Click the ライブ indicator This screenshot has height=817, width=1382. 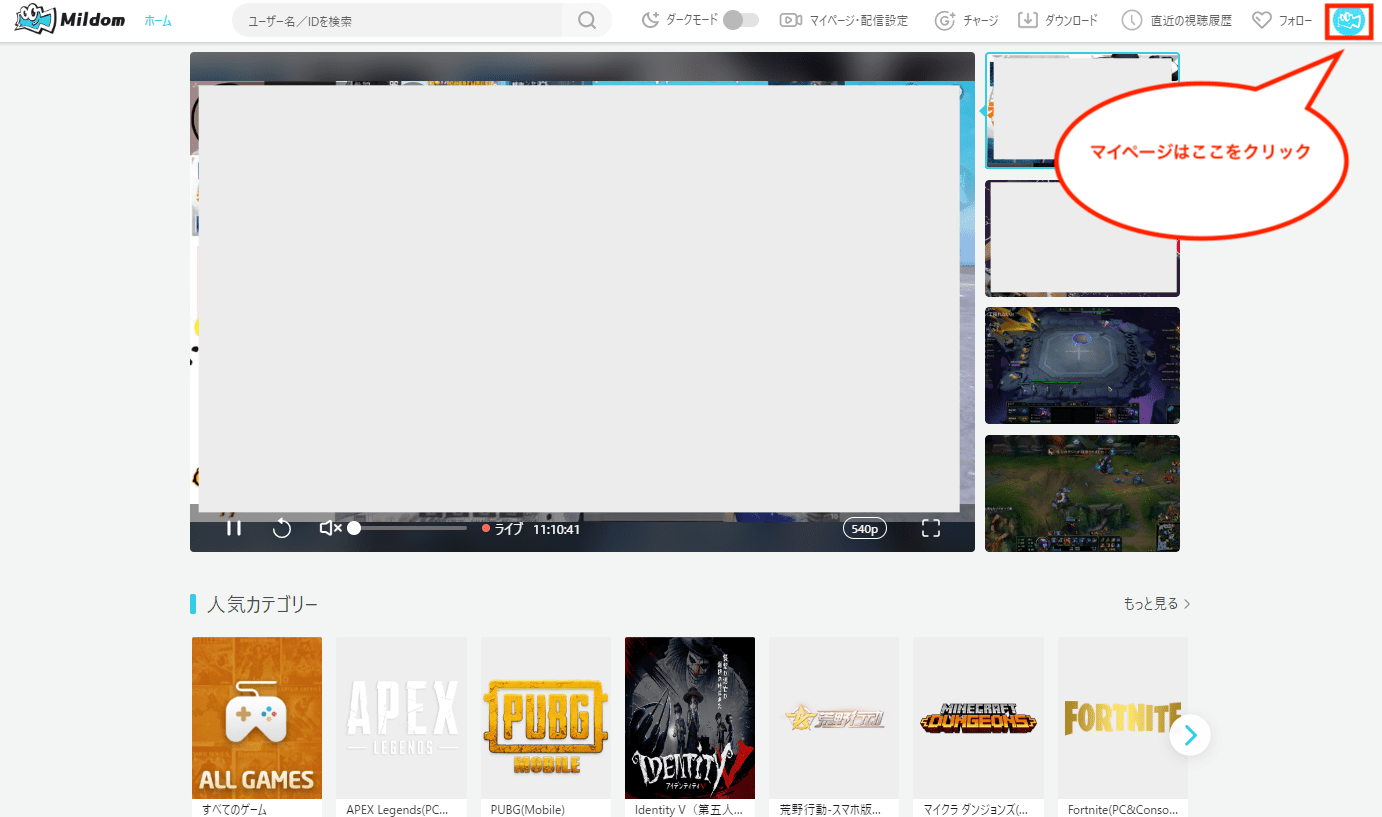[502, 529]
